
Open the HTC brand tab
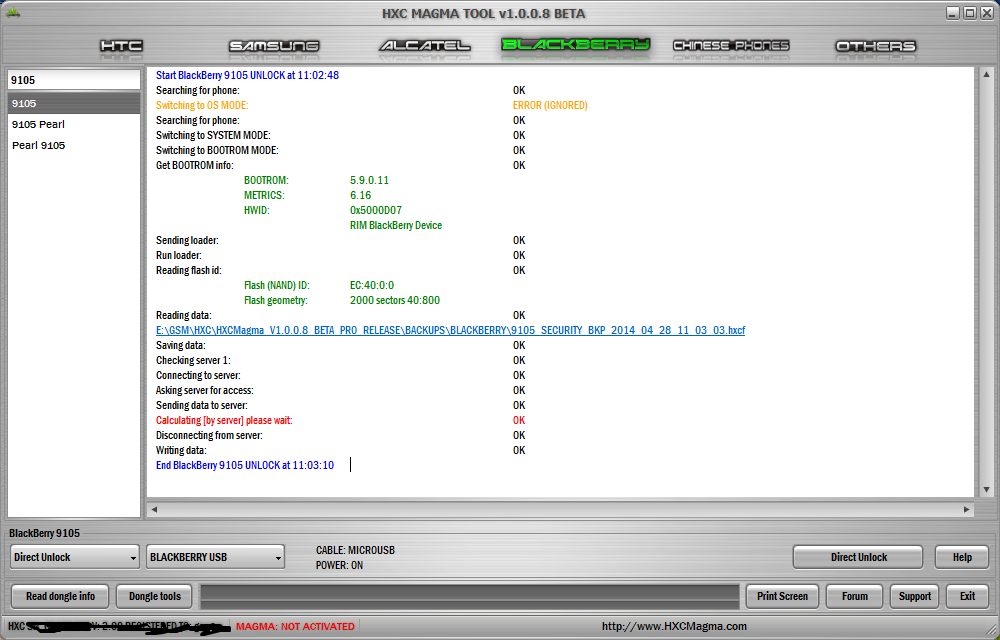point(121,46)
